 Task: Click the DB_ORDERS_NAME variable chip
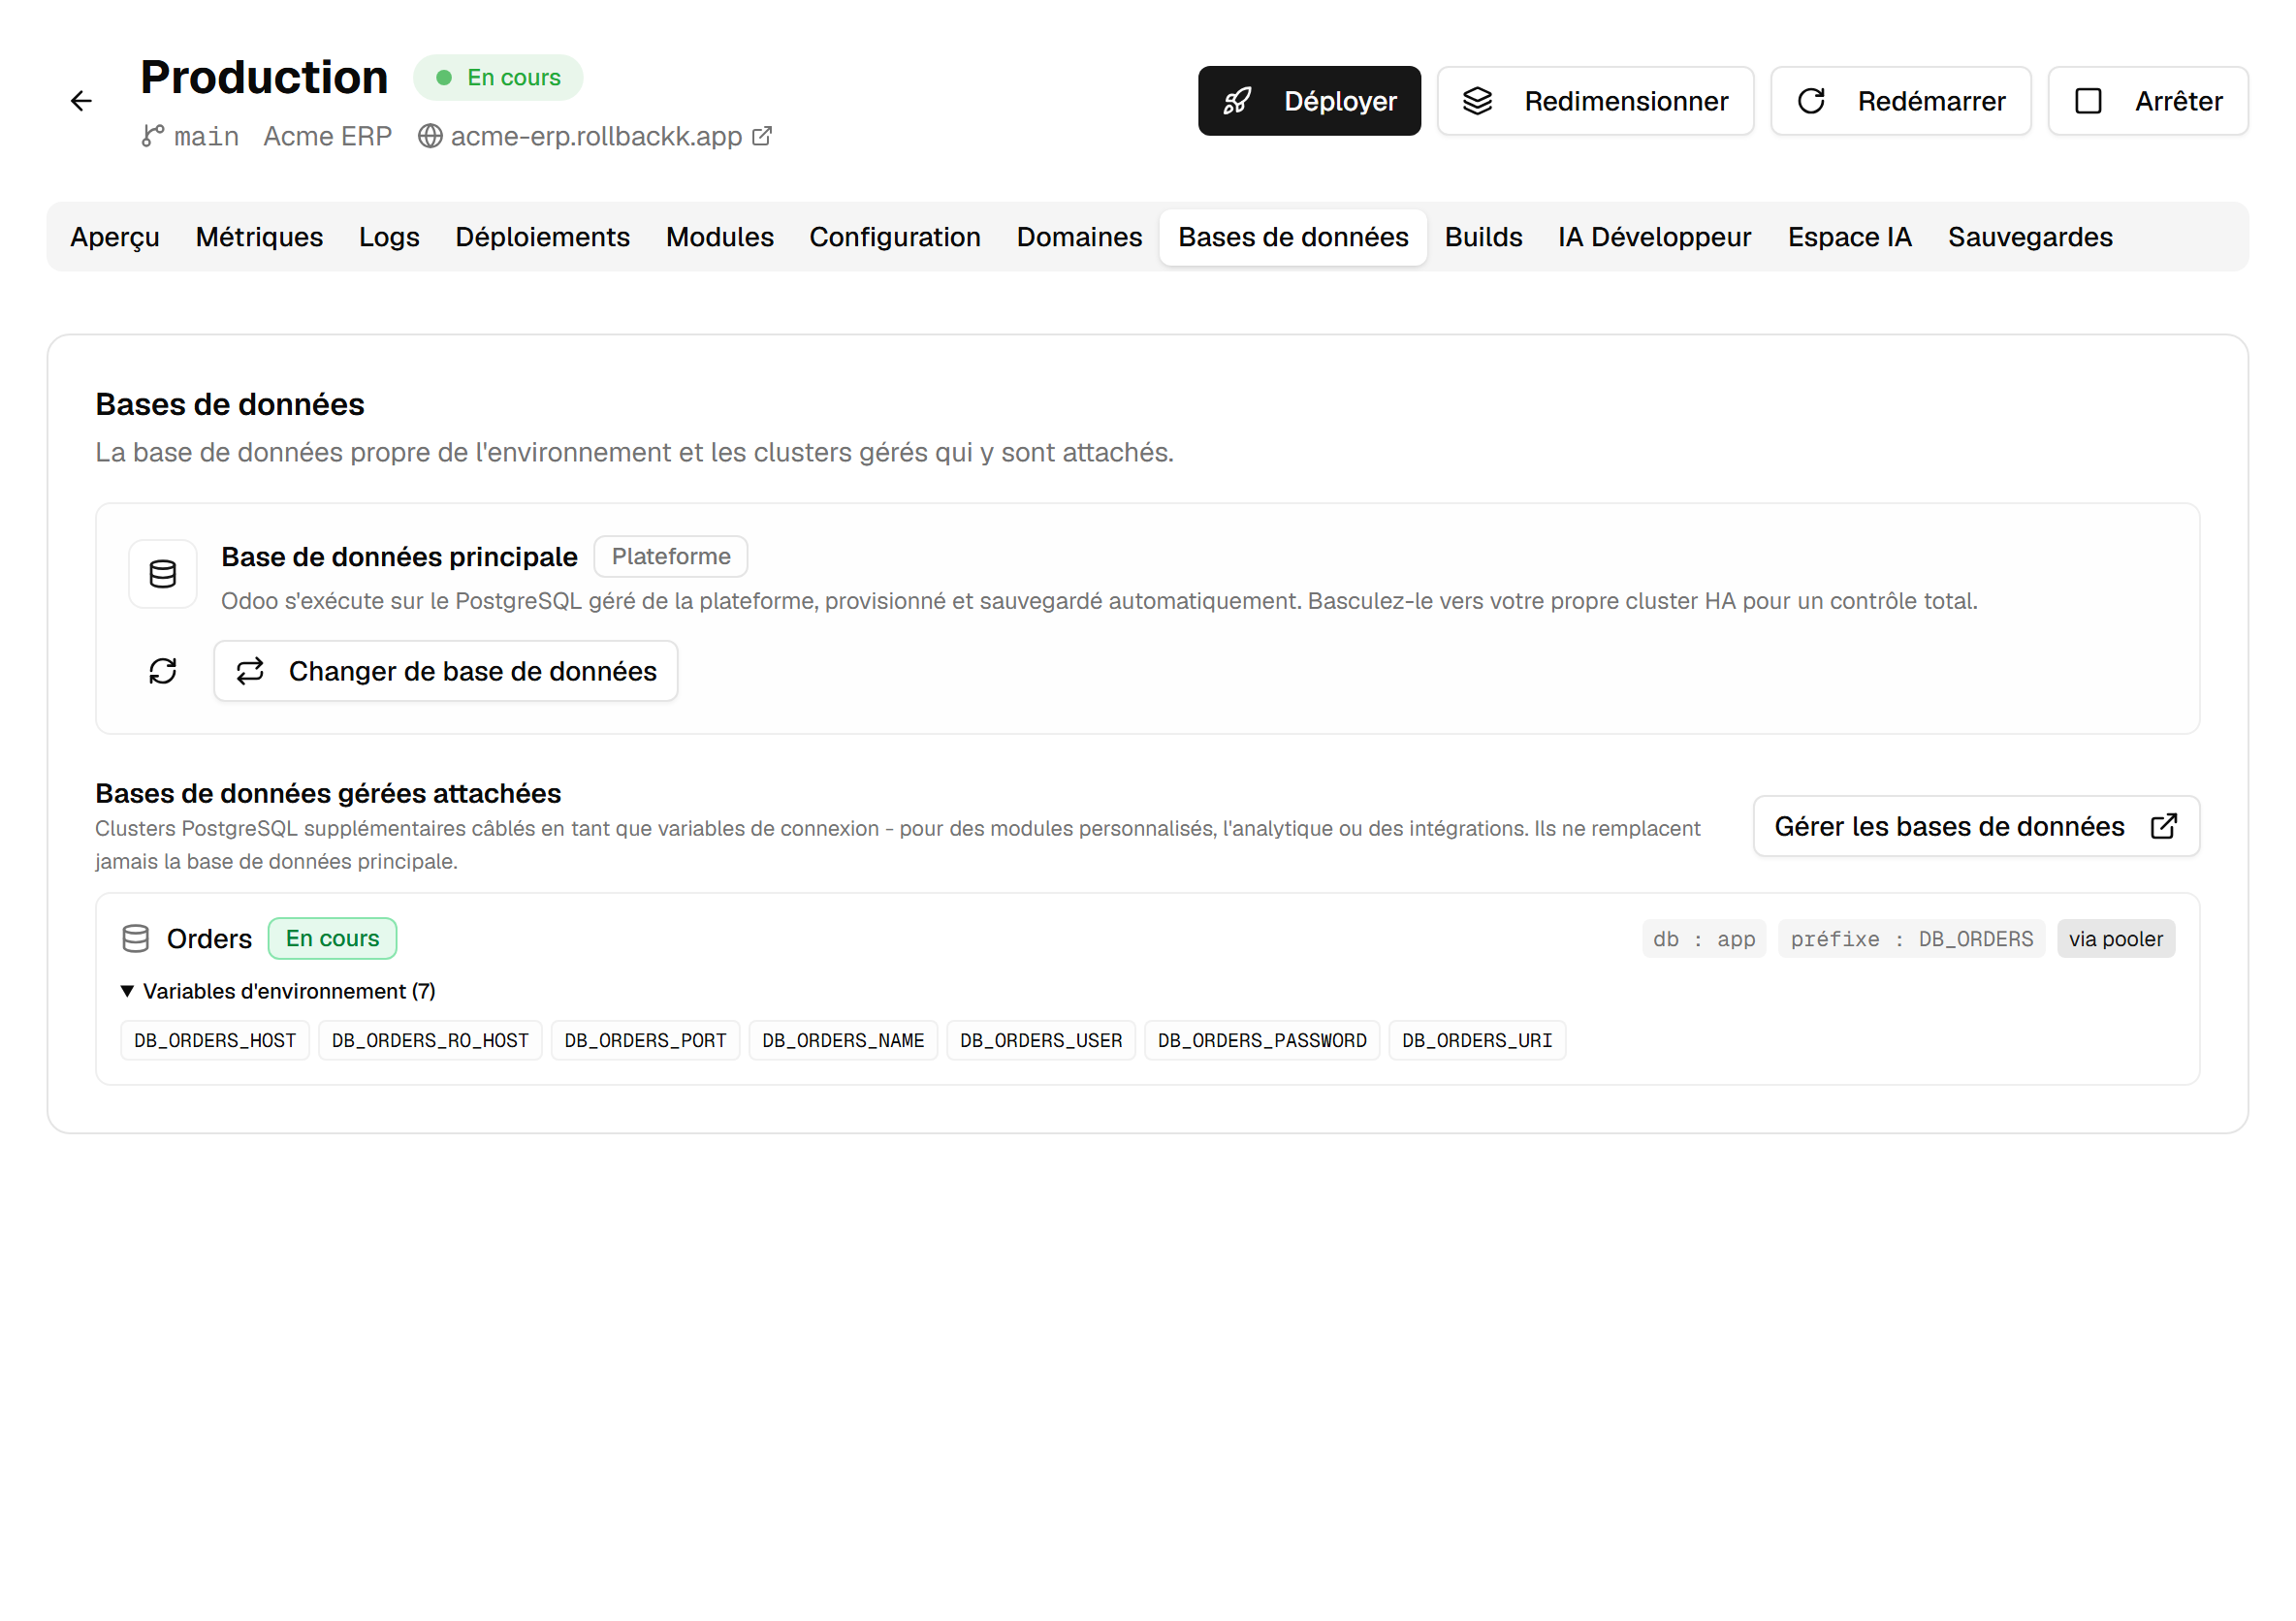(843, 1041)
